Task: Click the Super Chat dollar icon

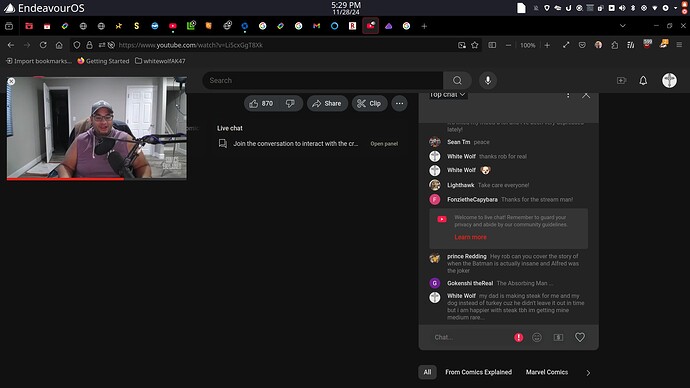Action: tap(558, 337)
